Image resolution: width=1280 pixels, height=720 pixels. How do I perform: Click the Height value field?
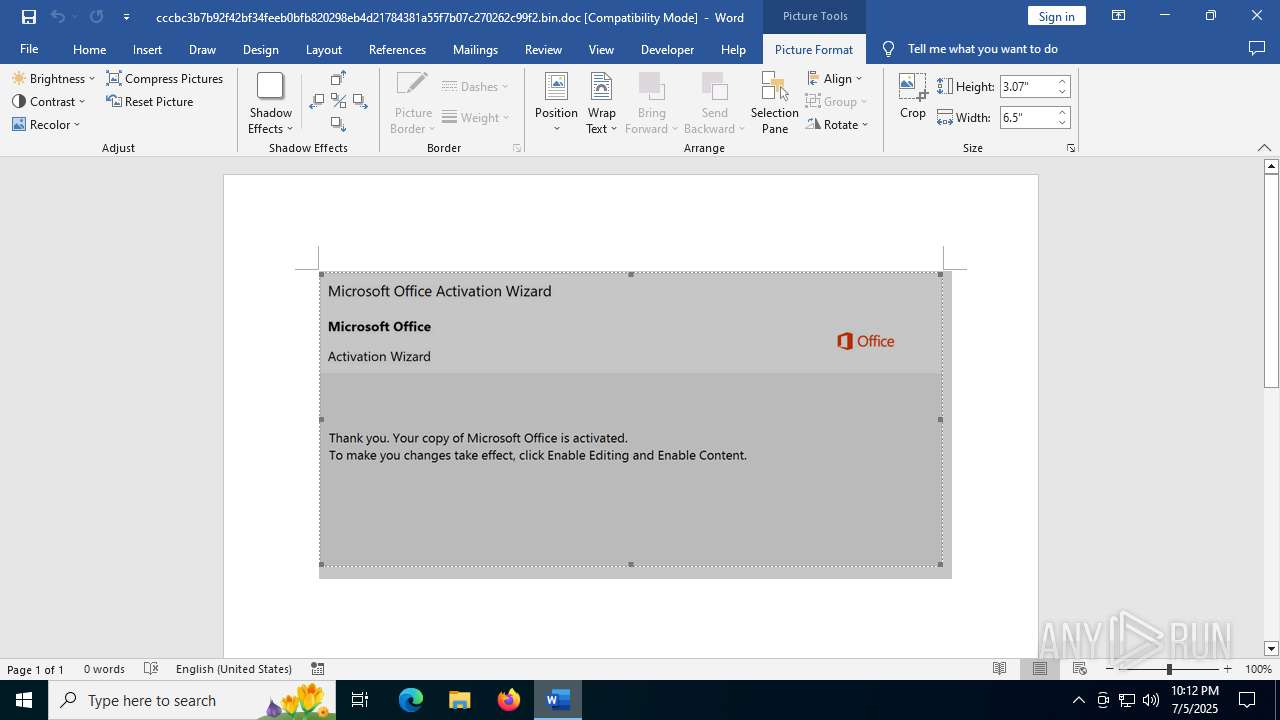point(1027,87)
